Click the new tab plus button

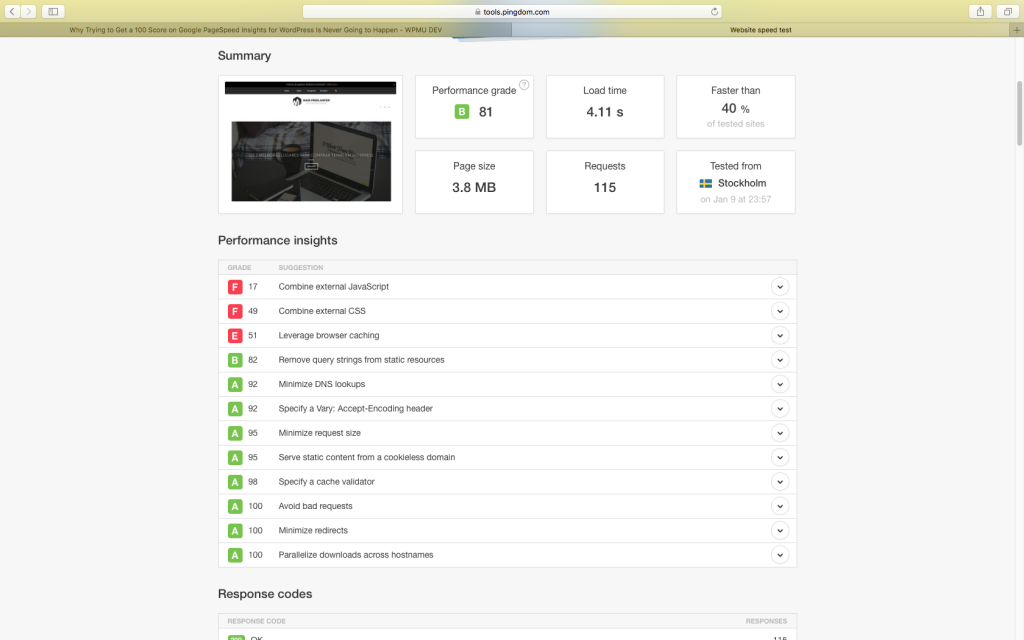[x=1016, y=30]
